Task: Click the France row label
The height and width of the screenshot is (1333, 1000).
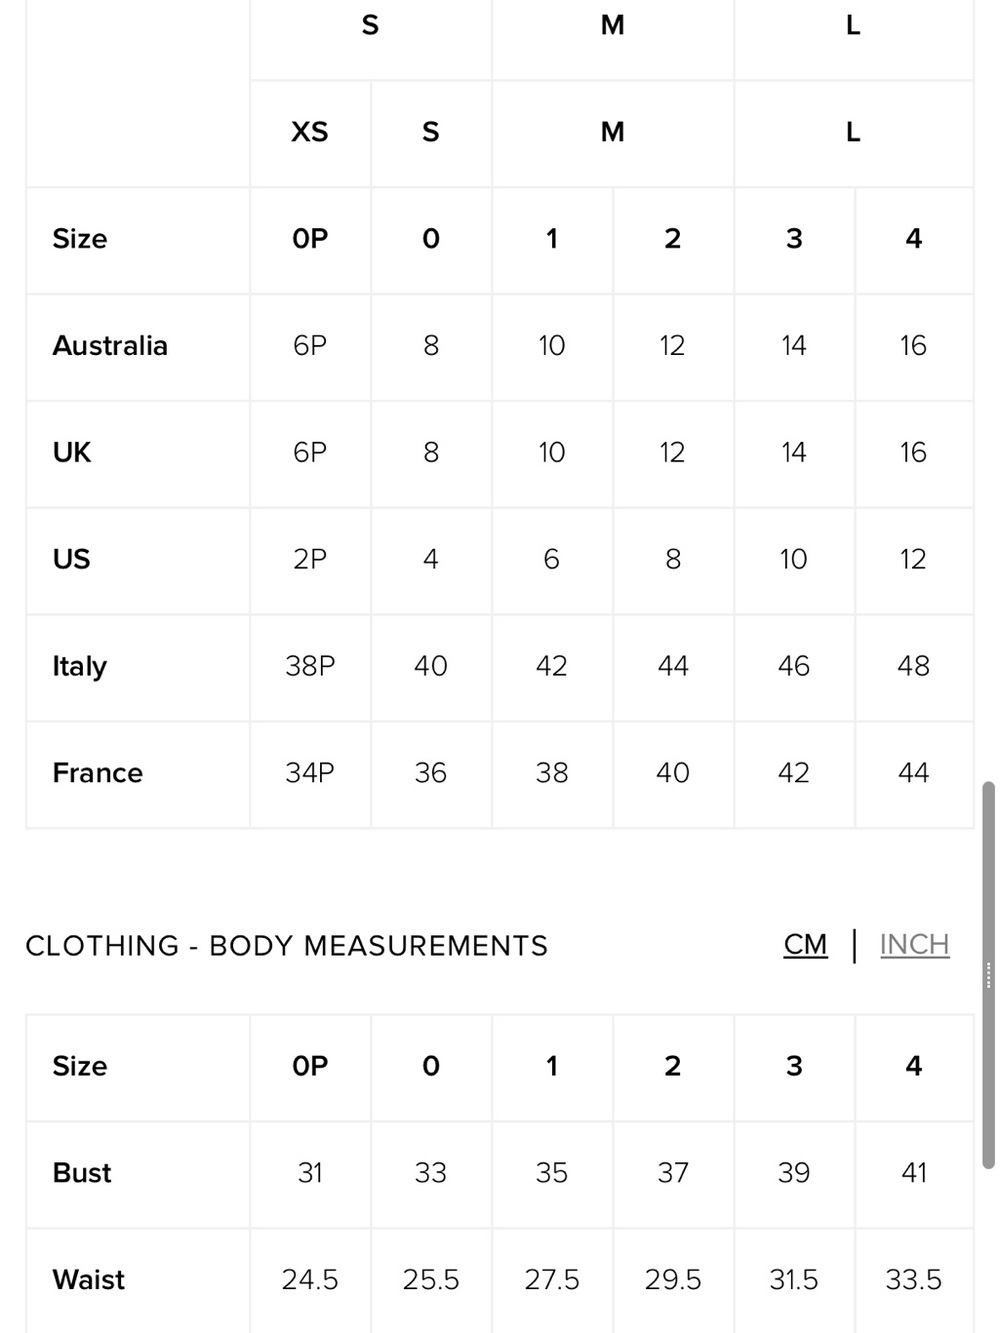Action: click(x=97, y=773)
